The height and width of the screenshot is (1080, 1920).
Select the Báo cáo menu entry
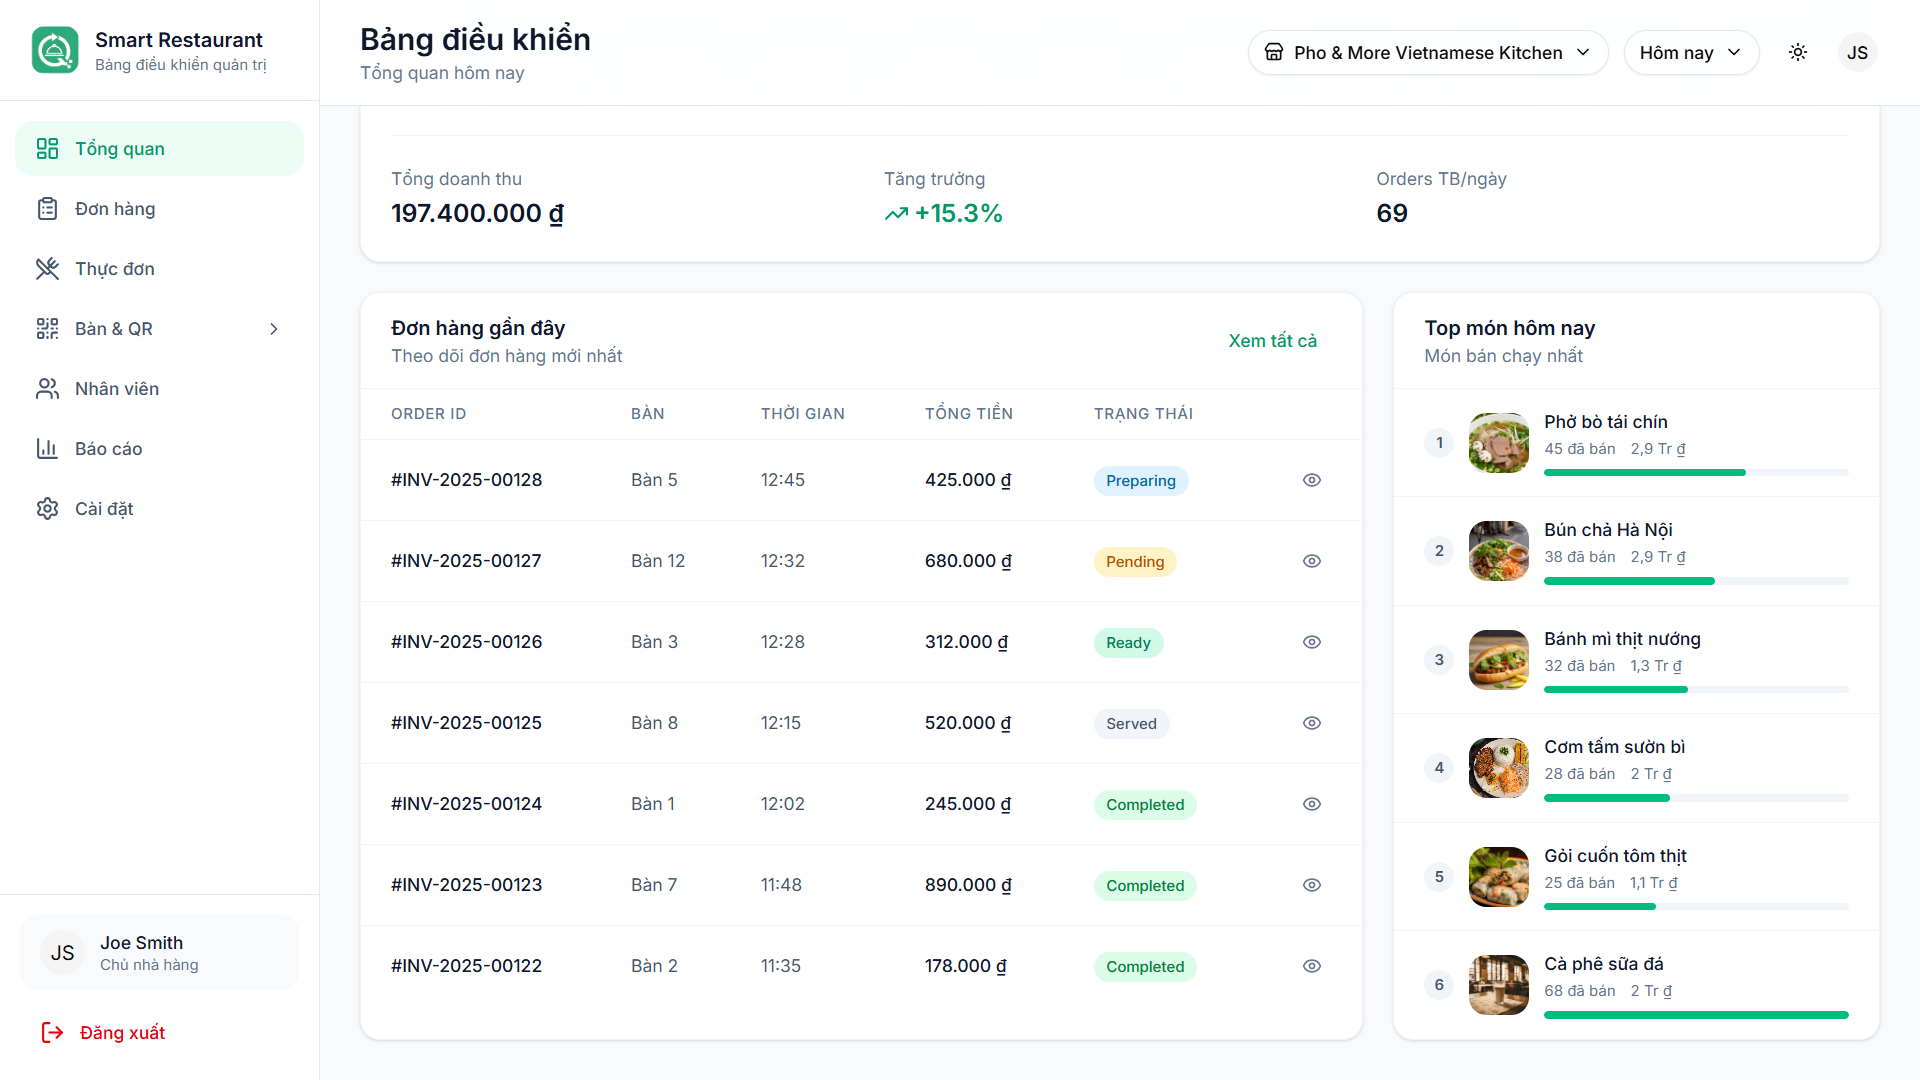tap(108, 448)
